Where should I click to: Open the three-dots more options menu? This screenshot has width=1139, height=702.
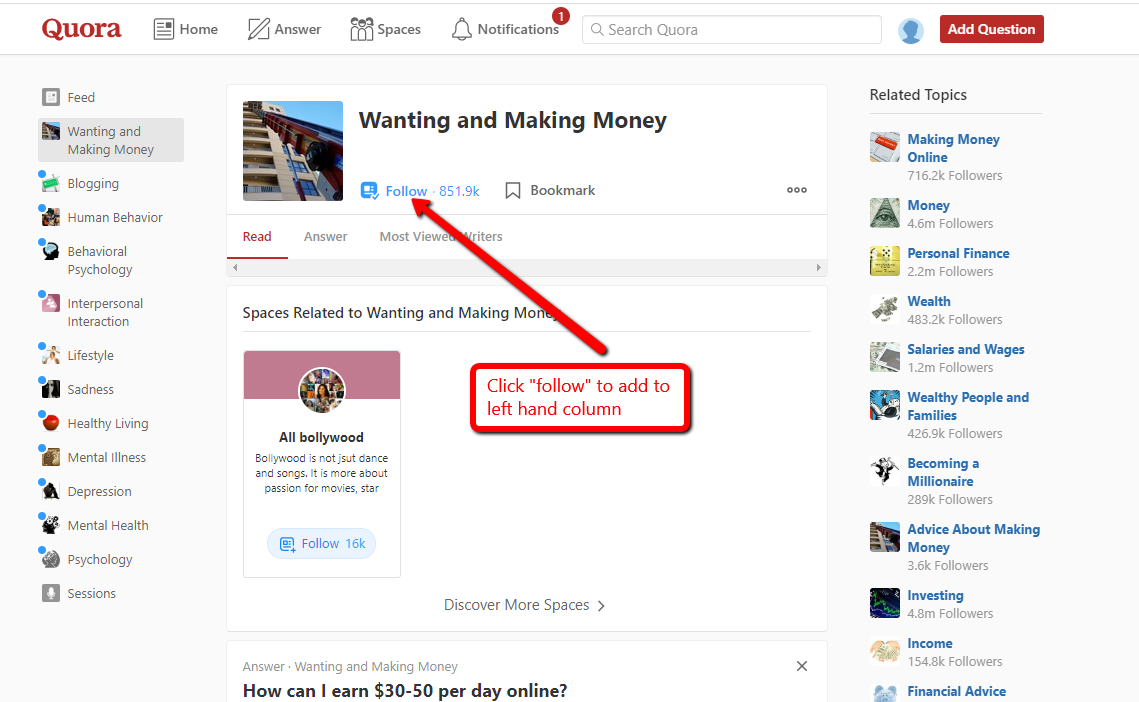point(797,190)
